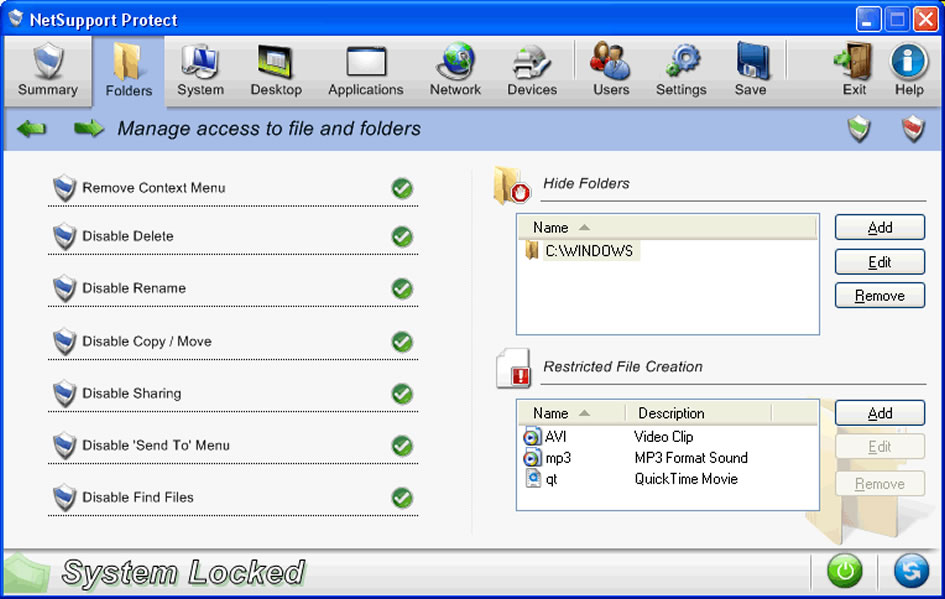Image resolution: width=945 pixels, height=599 pixels.
Task: Click the shield icon beside Disable Rename
Action: [64, 289]
